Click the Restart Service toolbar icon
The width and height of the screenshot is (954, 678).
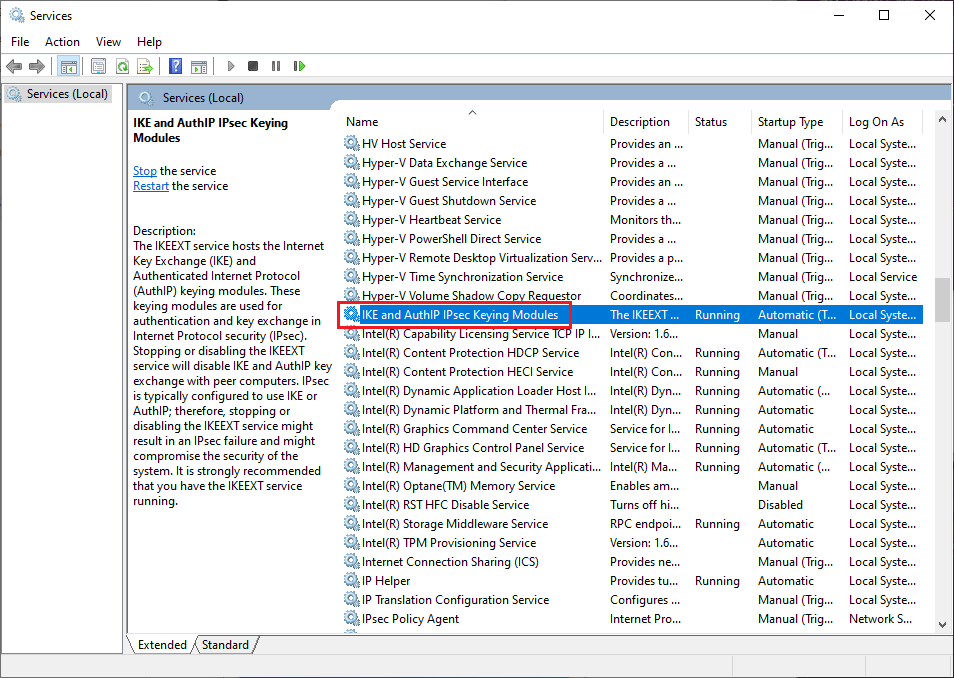(x=299, y=66)
